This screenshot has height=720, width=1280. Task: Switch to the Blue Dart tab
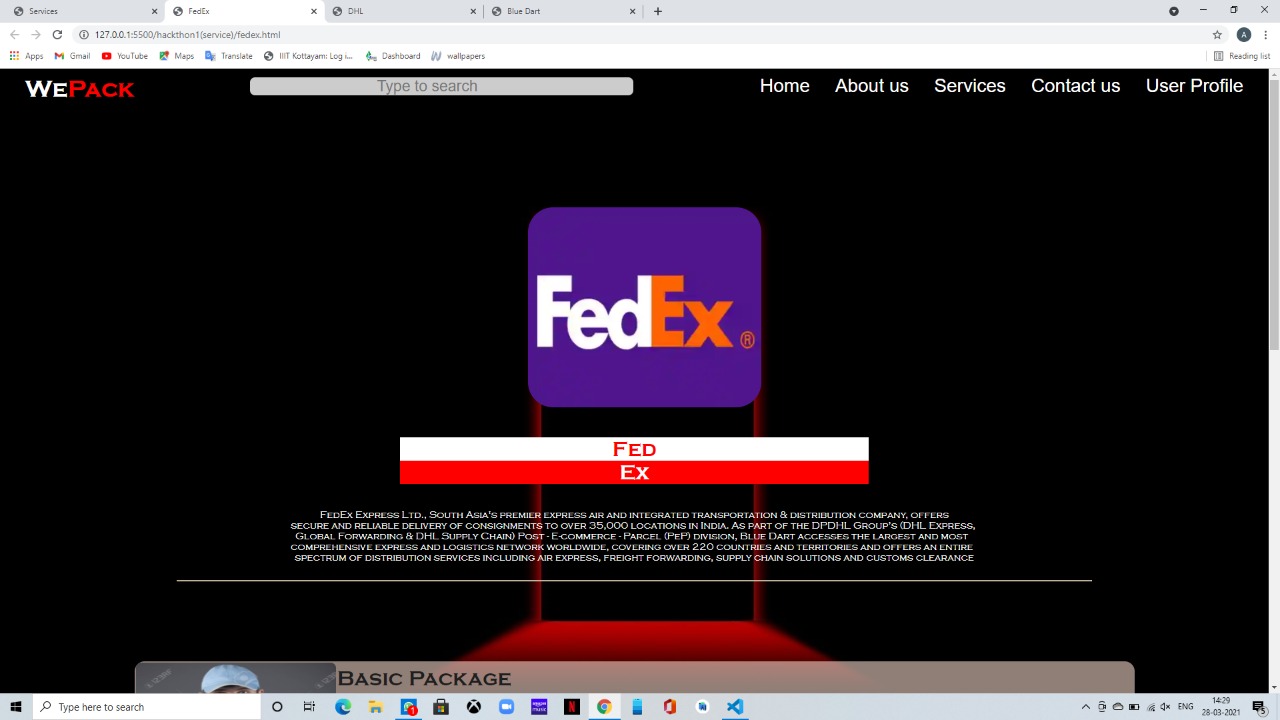(562, 11)
